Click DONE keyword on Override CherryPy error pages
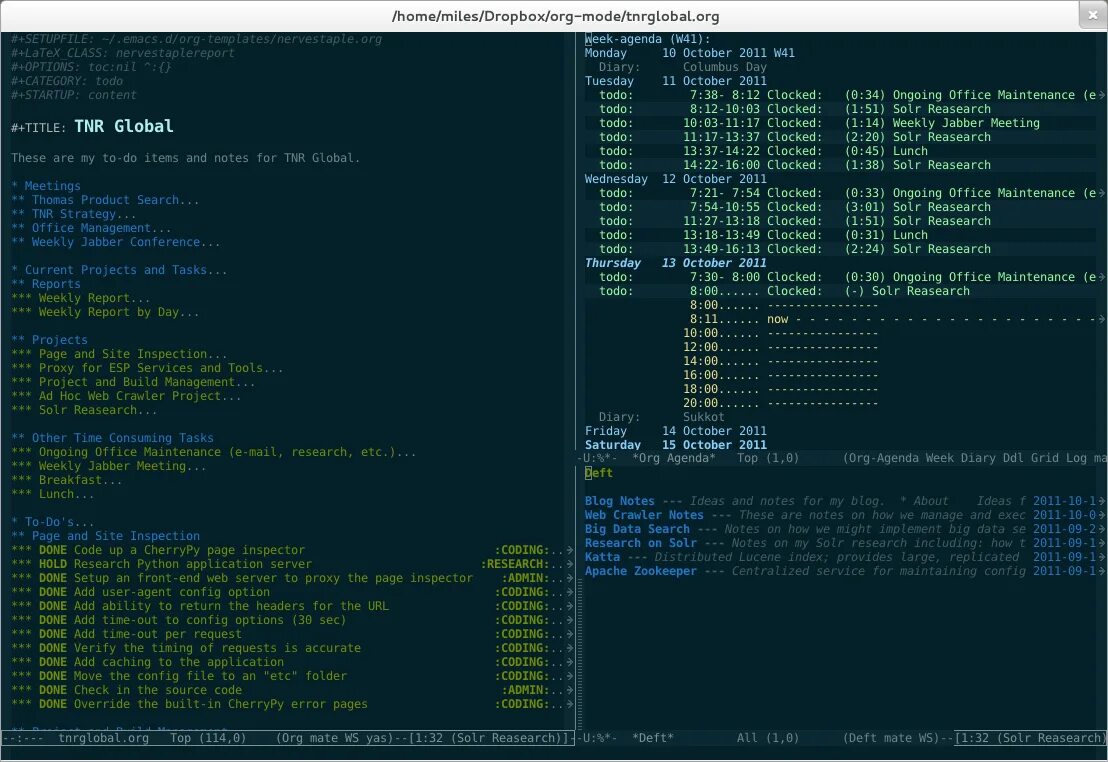 point(53,704)
